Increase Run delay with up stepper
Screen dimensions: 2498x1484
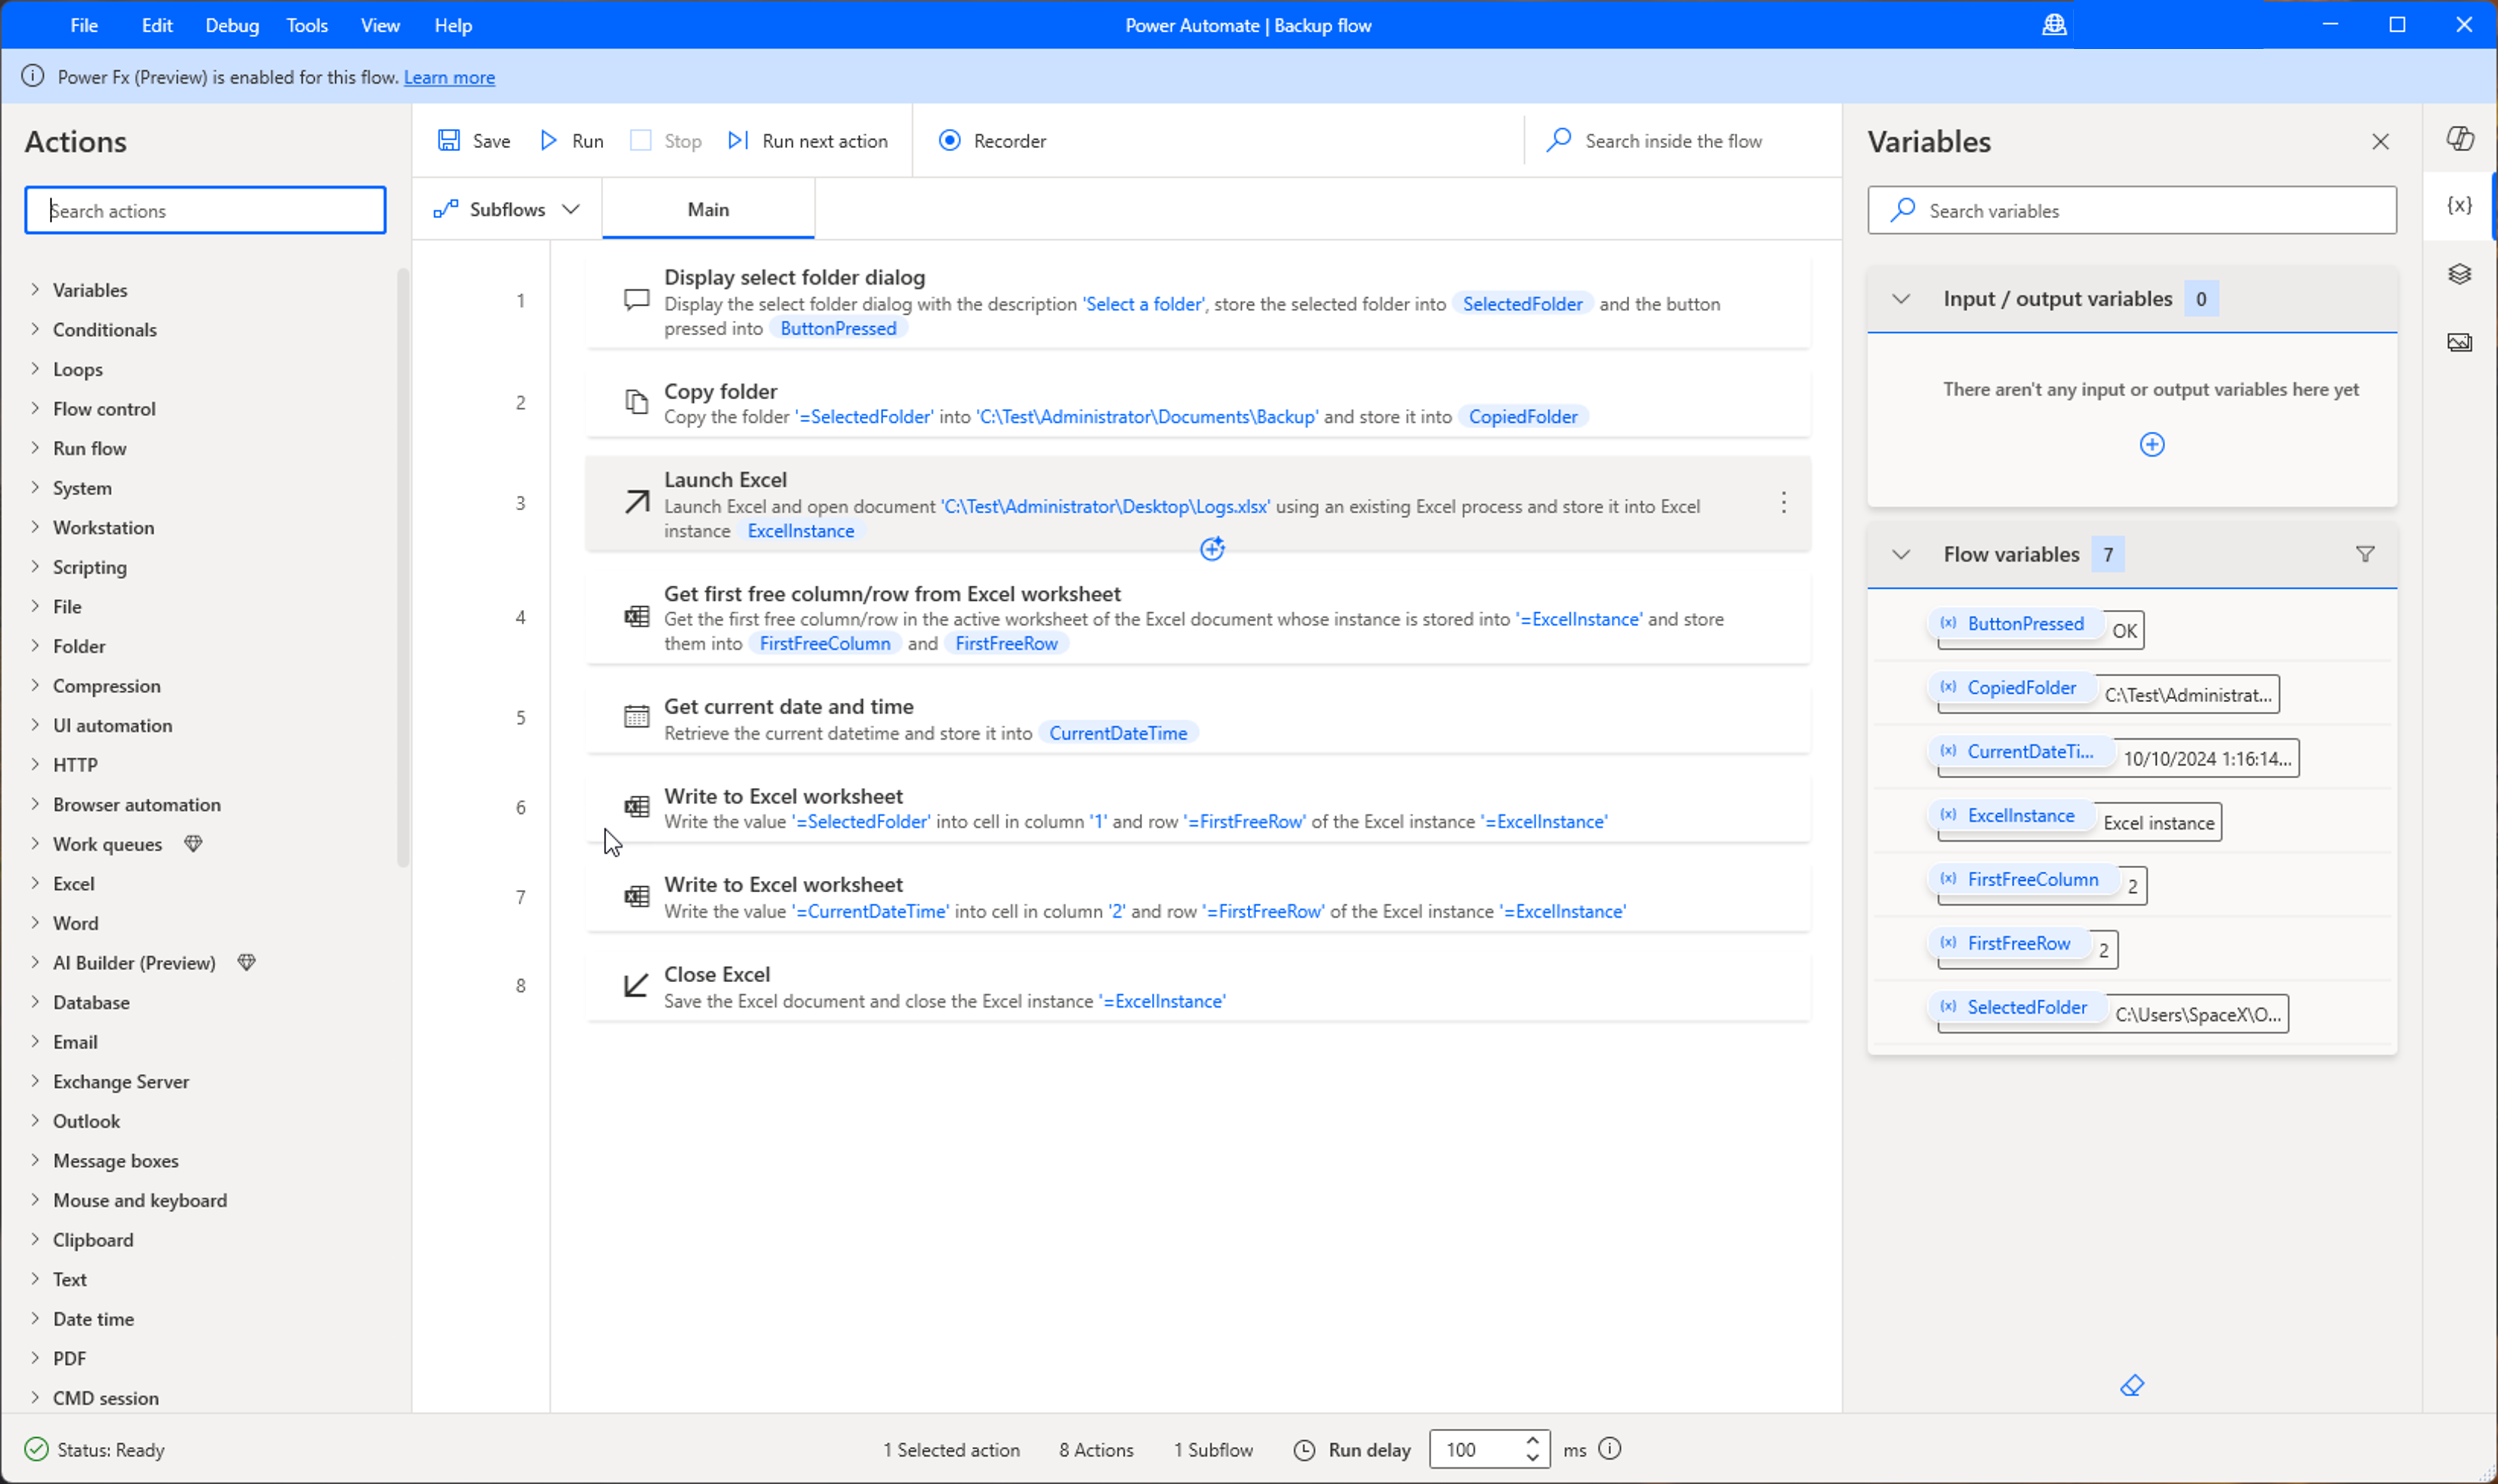coord(1532,1440)
